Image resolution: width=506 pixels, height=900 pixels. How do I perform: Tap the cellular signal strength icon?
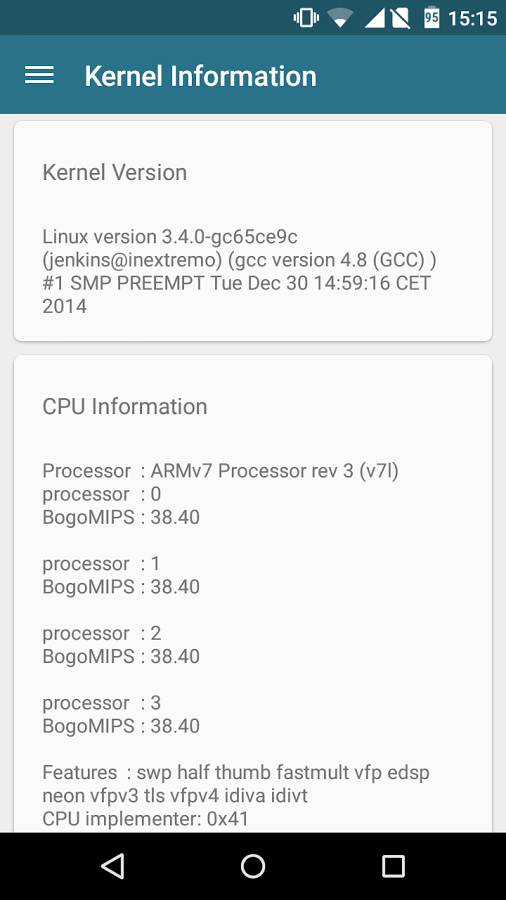tap(374, 18)
